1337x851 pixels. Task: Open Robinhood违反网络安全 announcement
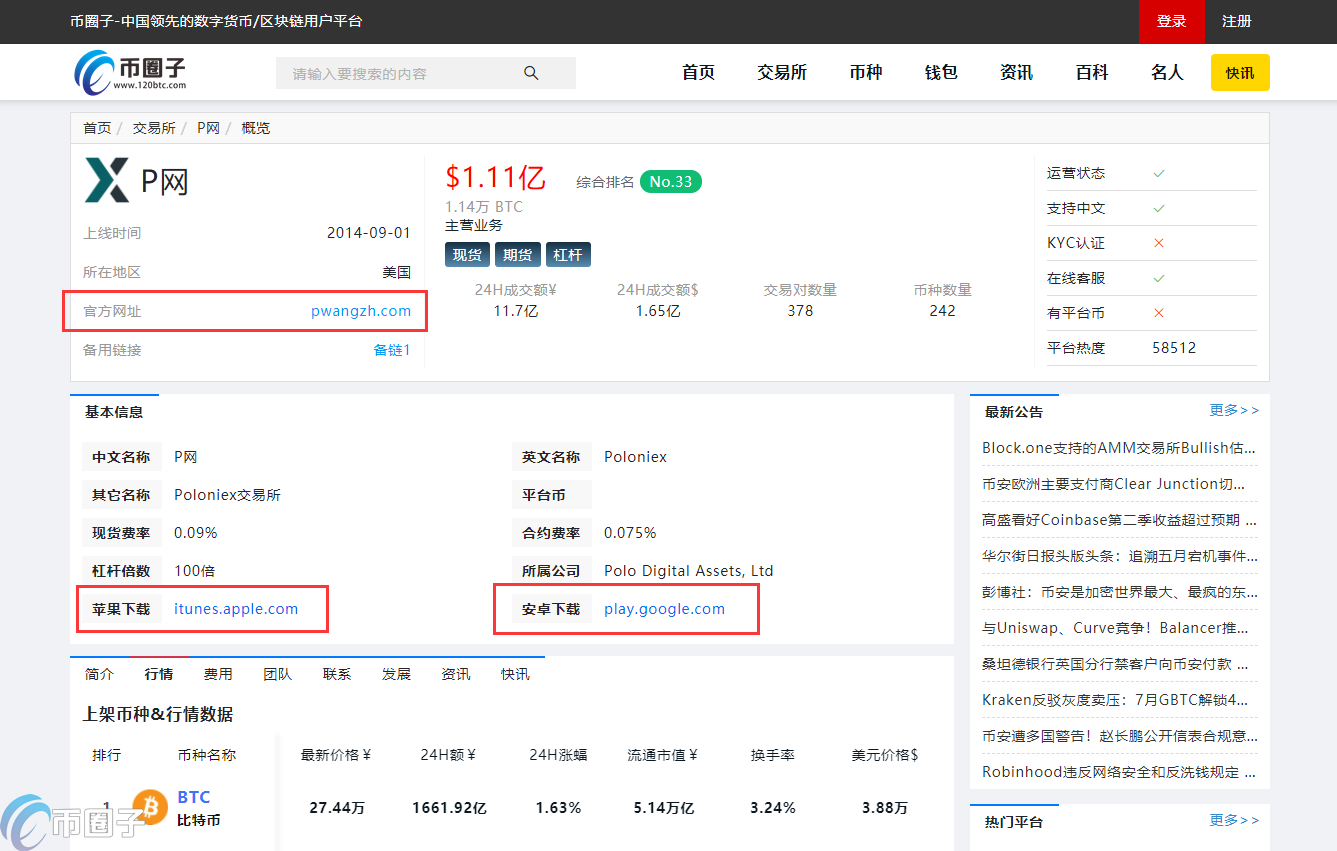(1120, 772)
